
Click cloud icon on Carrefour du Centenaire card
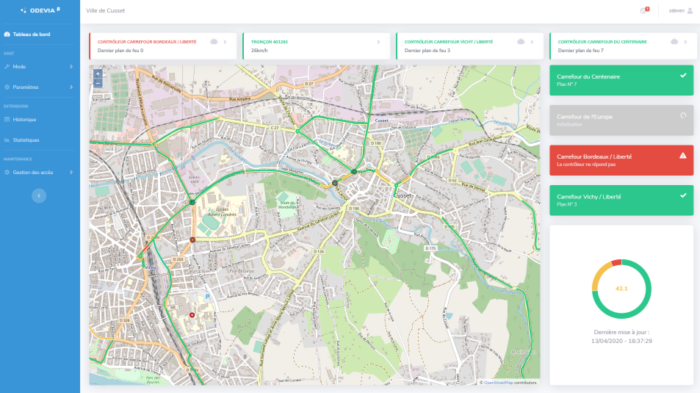coord(674,42)
